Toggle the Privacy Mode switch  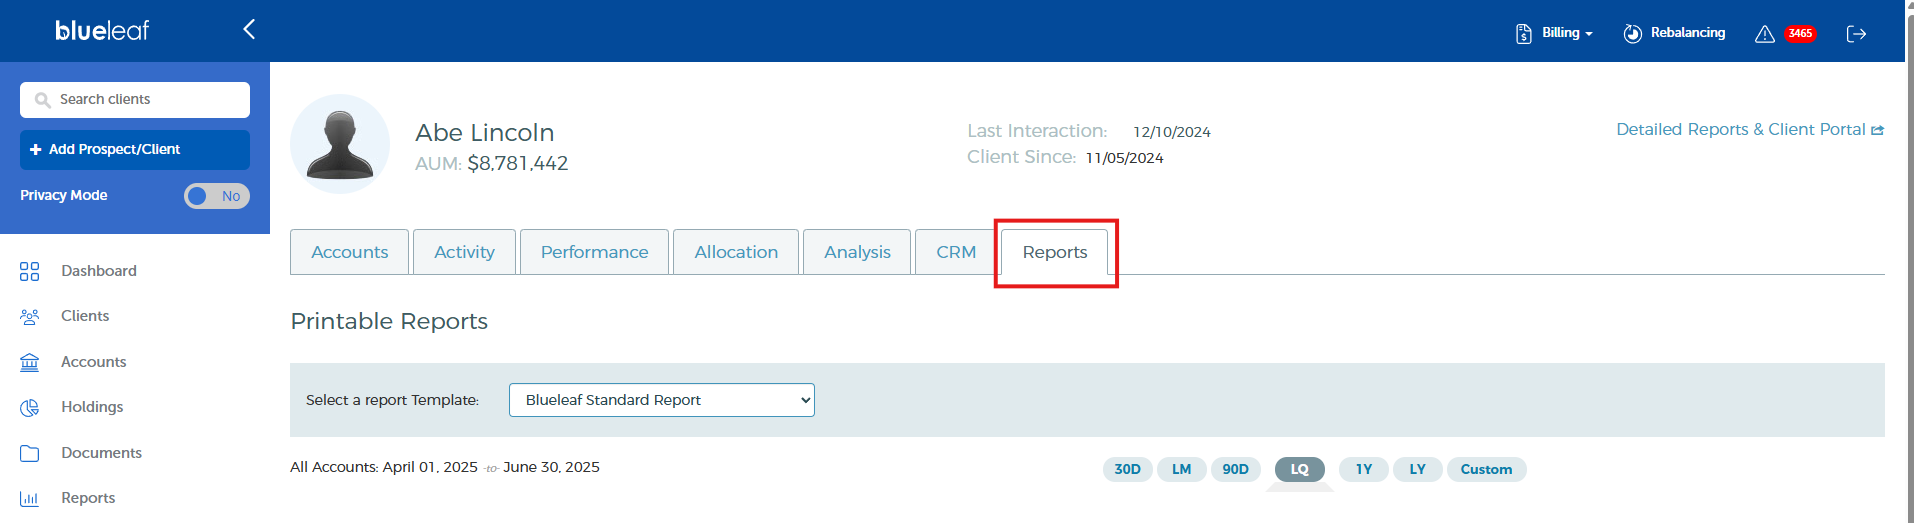217,196
